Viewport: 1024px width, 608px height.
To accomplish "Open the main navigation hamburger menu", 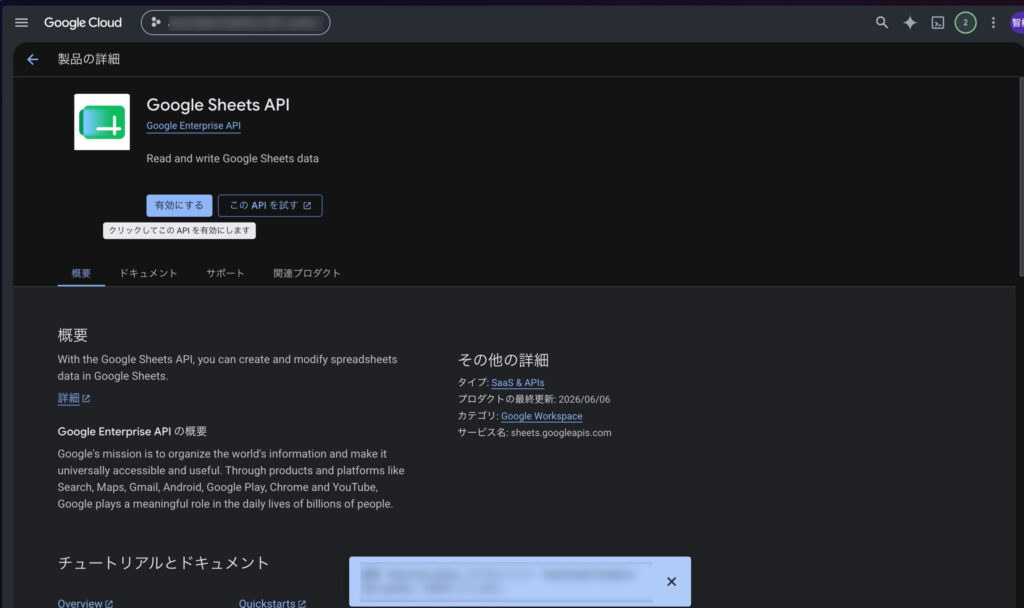I will [x=22, y=23].
